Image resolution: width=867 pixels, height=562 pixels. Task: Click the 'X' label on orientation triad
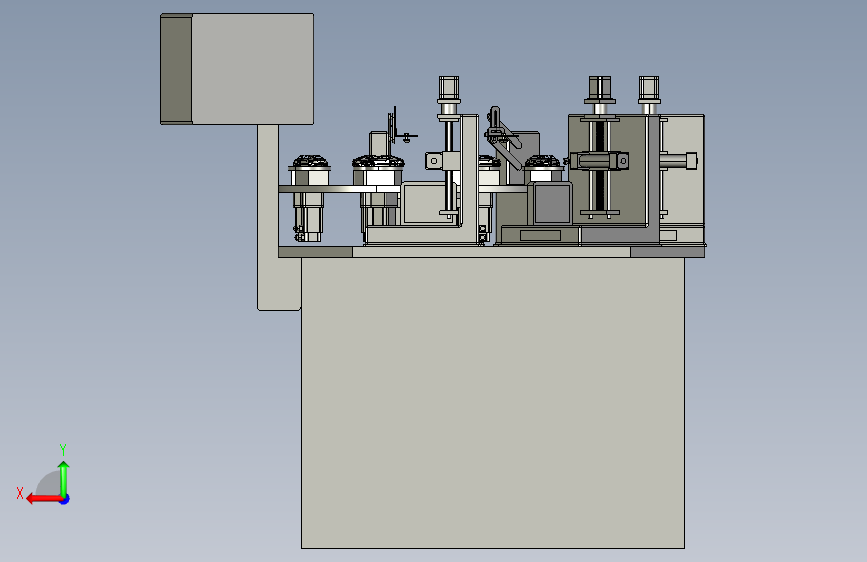[x=20, y=493]
